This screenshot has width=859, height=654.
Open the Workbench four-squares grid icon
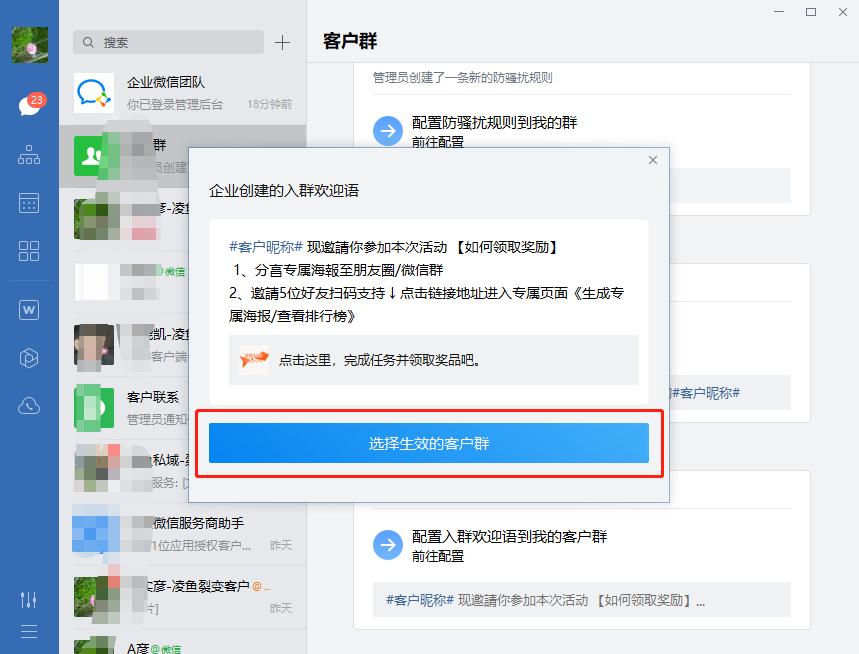point(29,251)
